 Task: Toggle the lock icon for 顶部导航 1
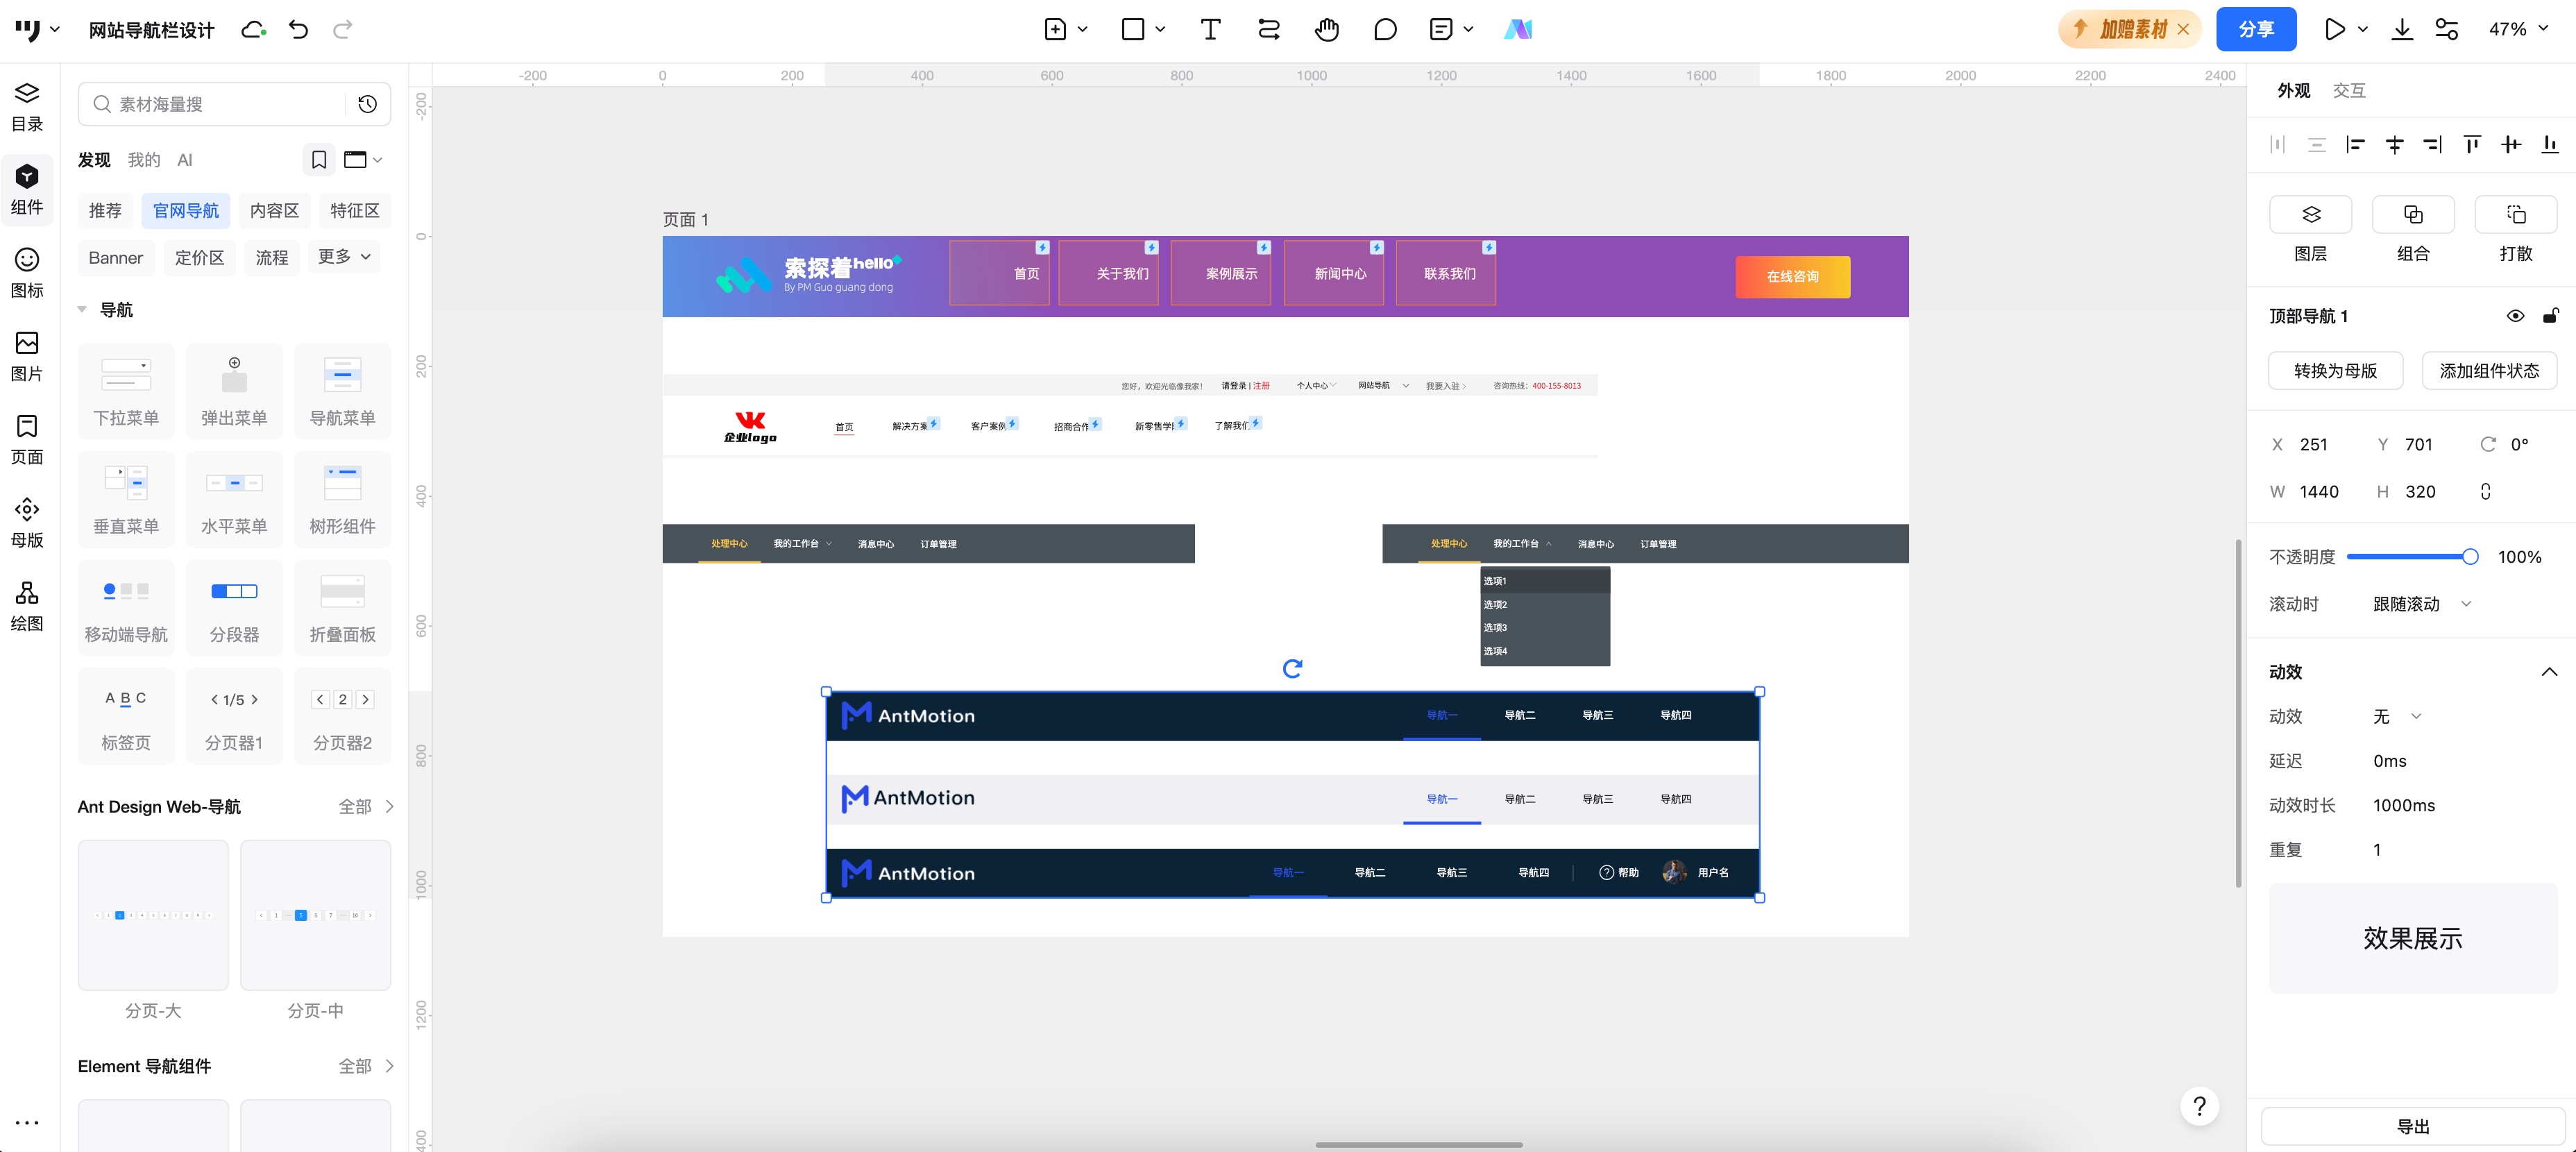(2550, 316)
